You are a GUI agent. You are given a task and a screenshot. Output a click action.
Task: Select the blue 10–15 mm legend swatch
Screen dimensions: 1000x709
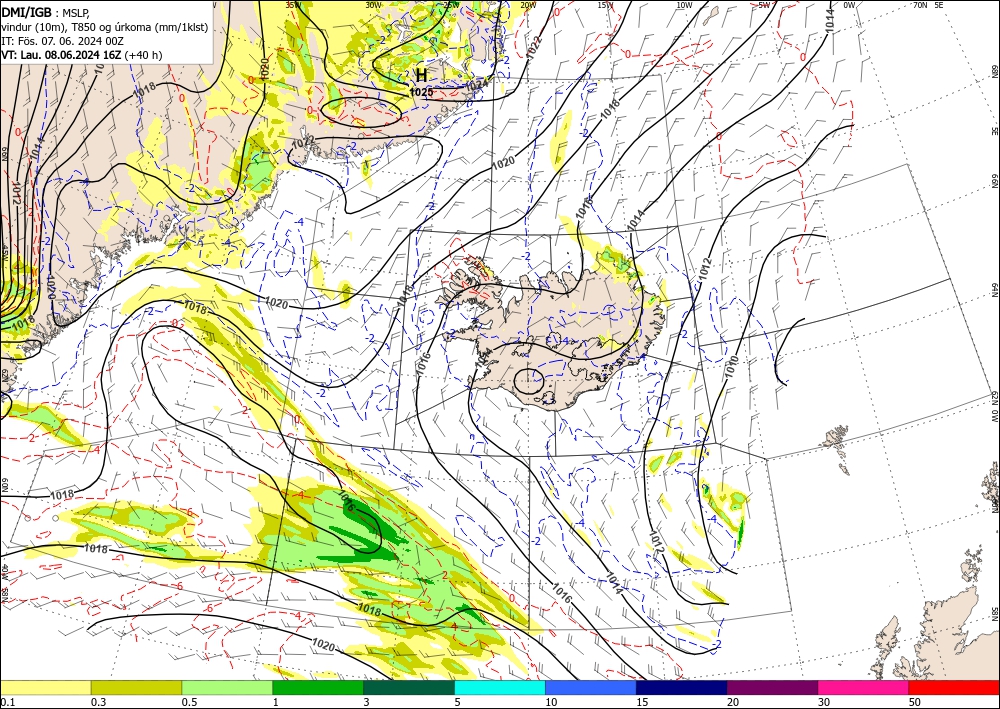tap(591, 687)
